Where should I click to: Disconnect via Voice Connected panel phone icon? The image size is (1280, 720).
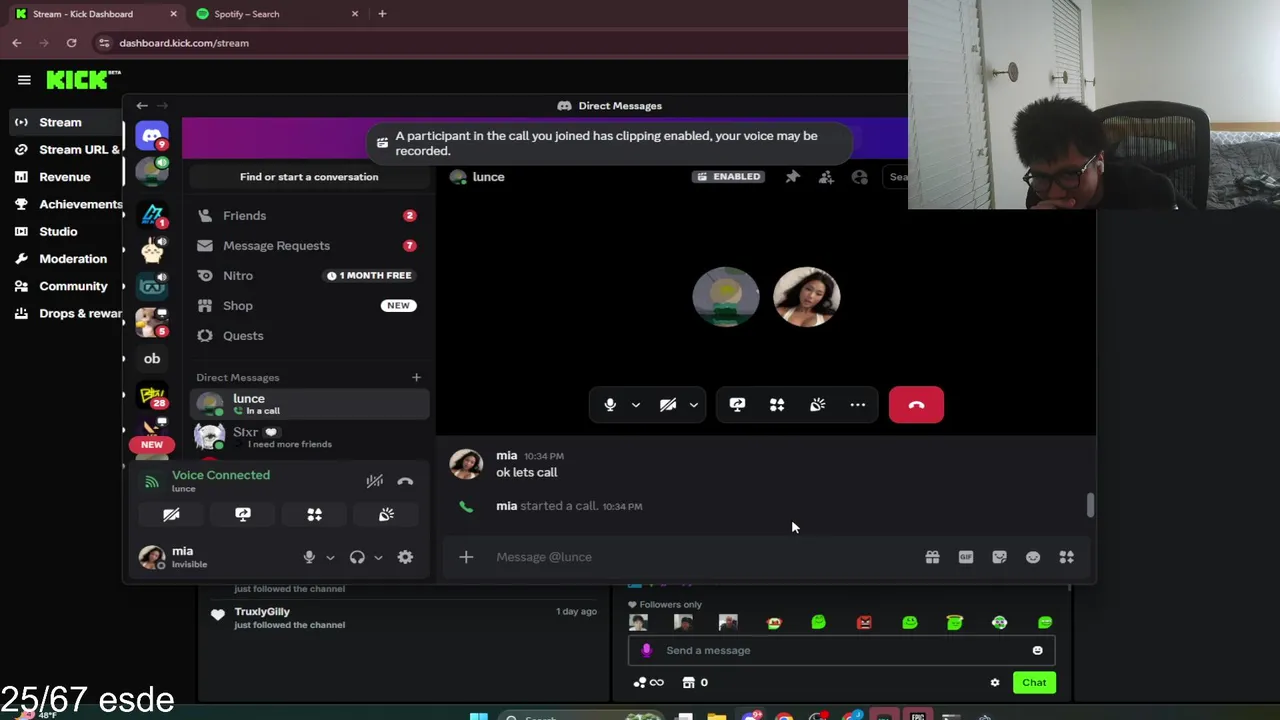pos(405,481)
